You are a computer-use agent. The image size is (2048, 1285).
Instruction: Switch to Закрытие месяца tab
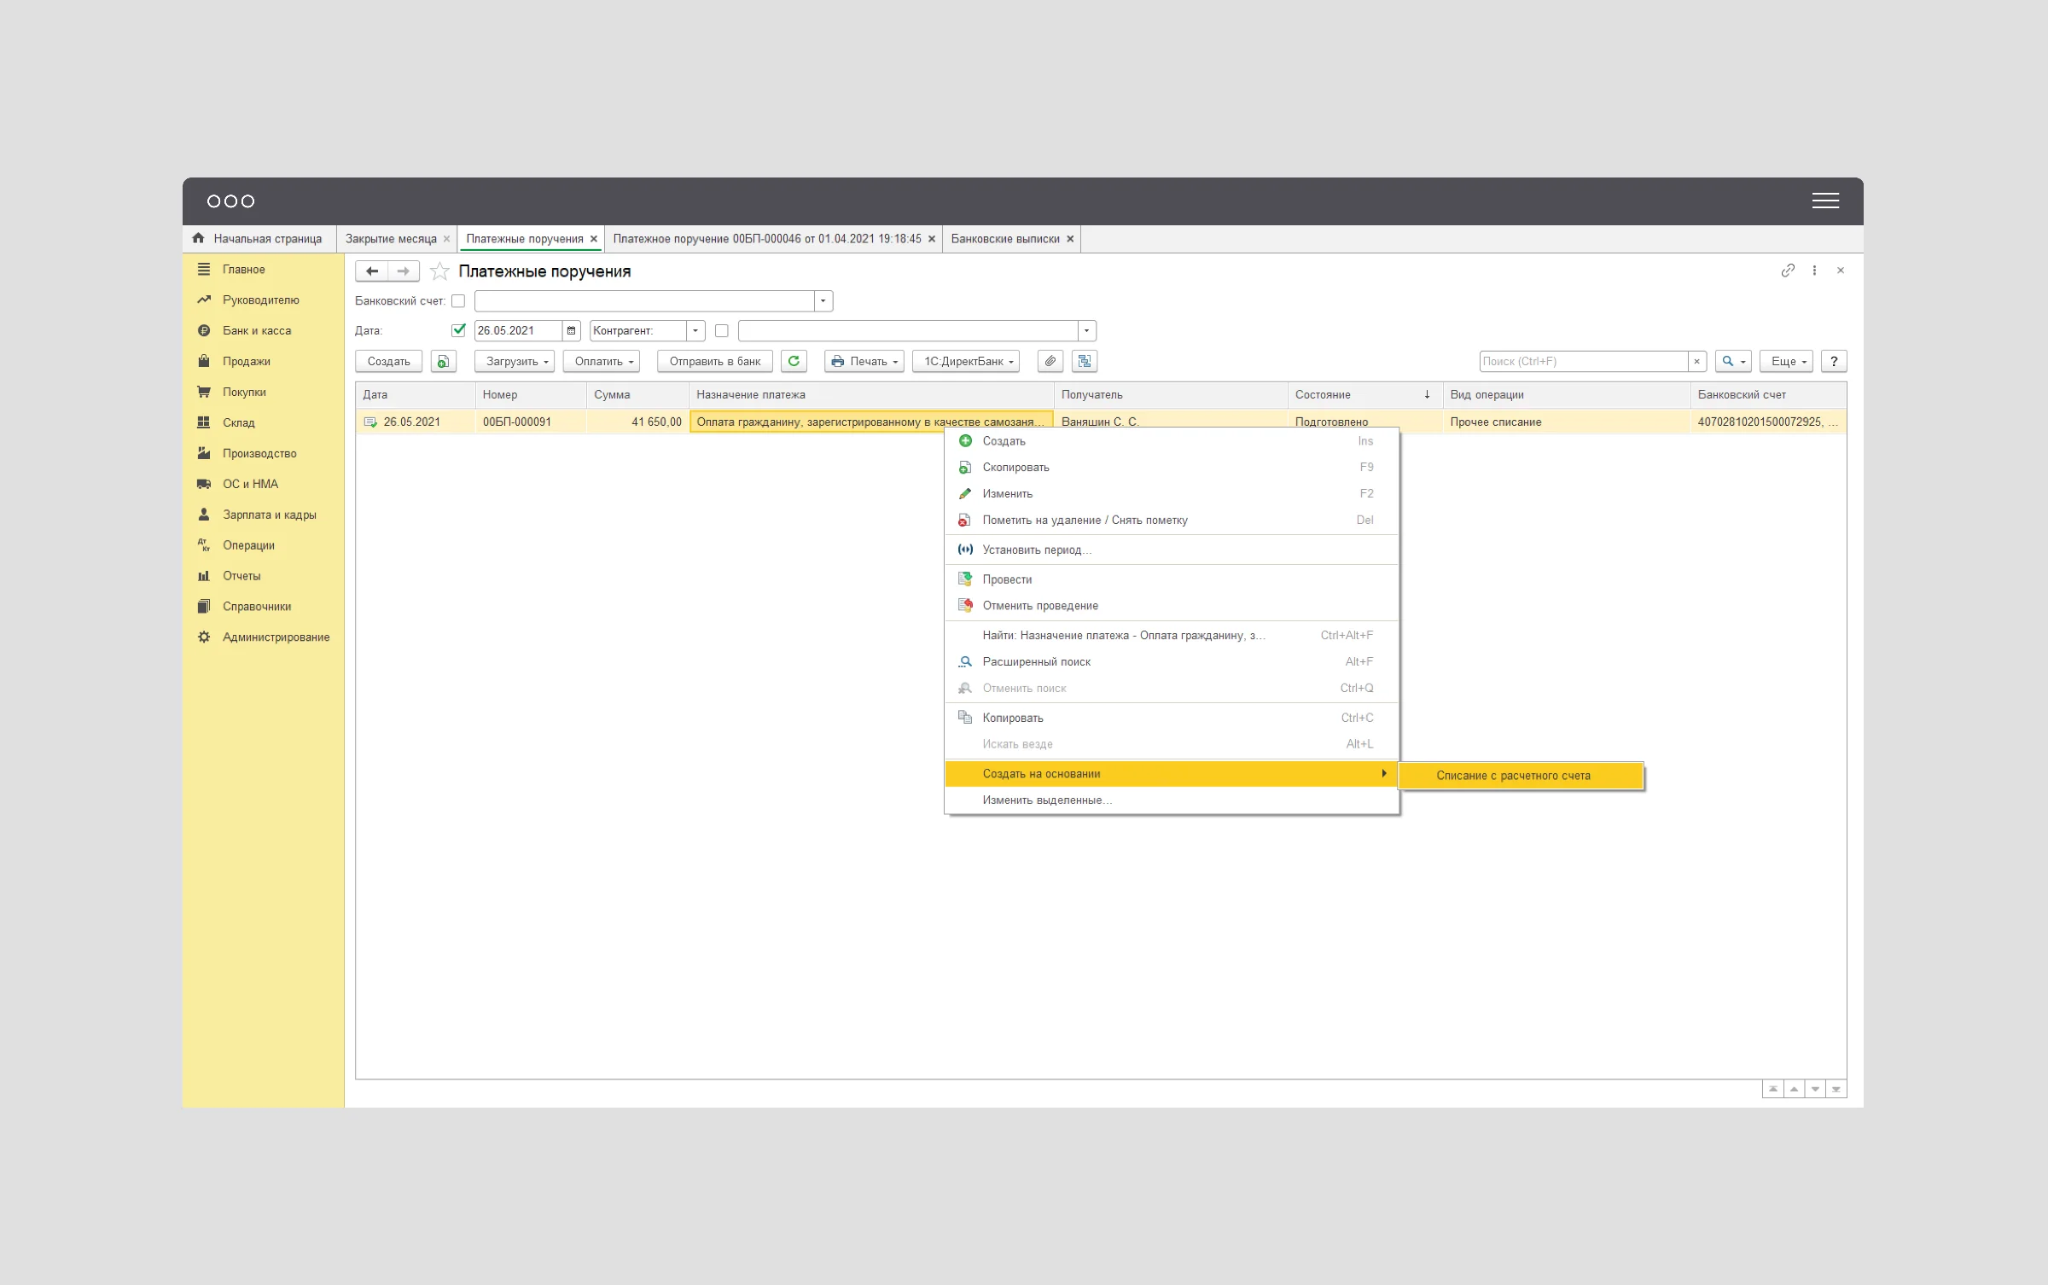coord(391,239)
